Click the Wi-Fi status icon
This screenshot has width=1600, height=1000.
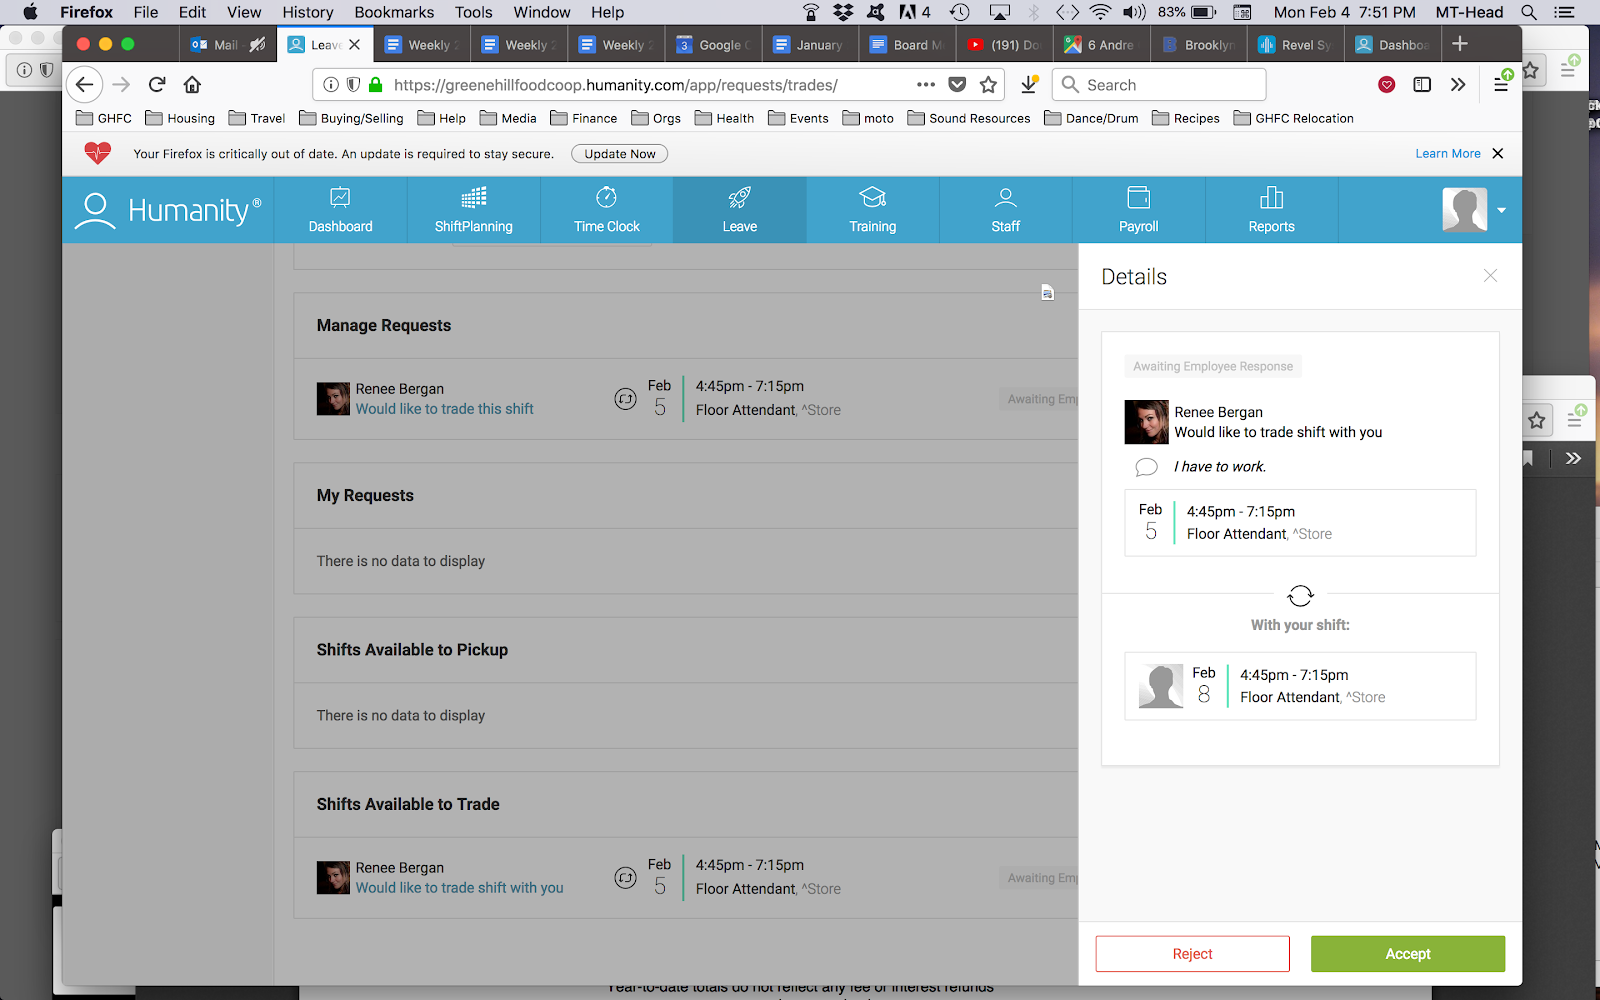(x=1100, y=12)
